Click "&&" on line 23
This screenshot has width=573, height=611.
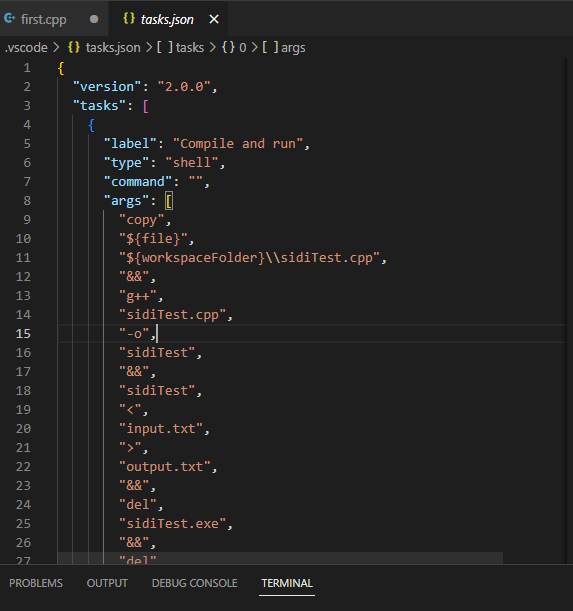click(134, 486)
